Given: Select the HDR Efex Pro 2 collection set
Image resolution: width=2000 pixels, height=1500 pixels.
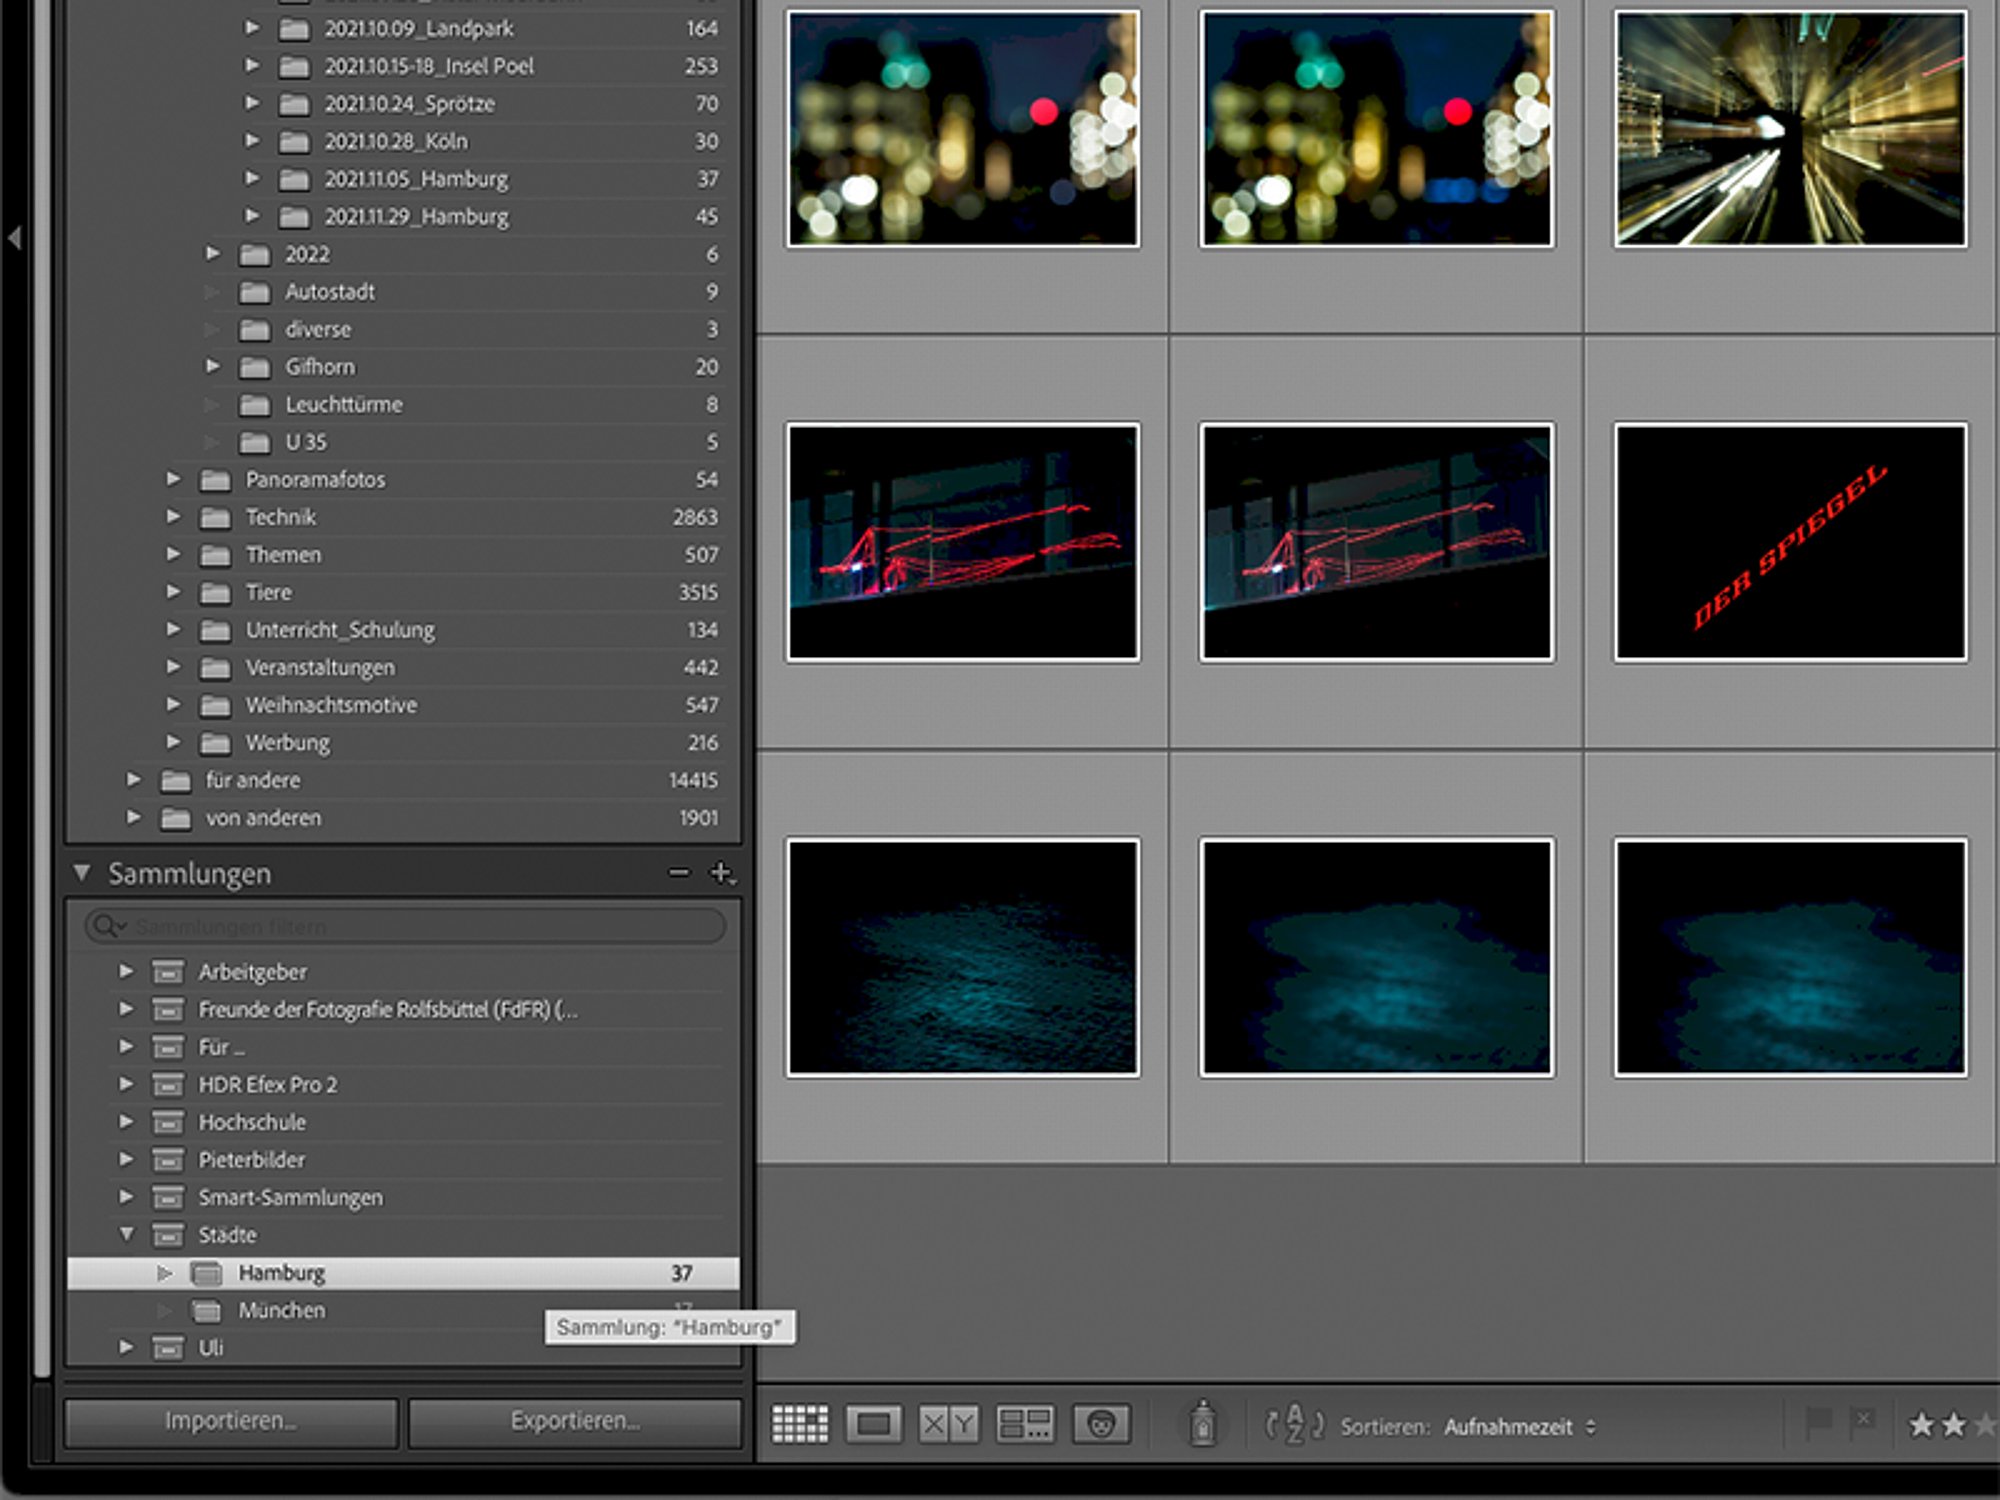Looking at the screenshot, I should (x=268, y=1084).
